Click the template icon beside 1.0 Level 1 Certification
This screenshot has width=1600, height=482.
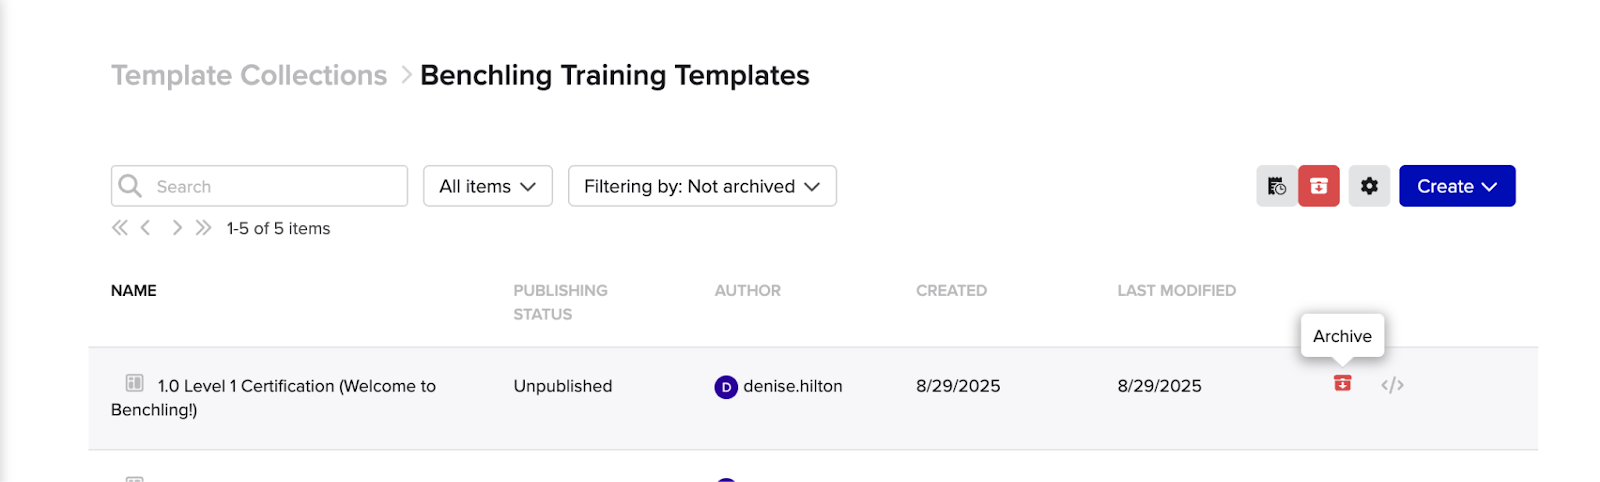[x=134, y=383]
